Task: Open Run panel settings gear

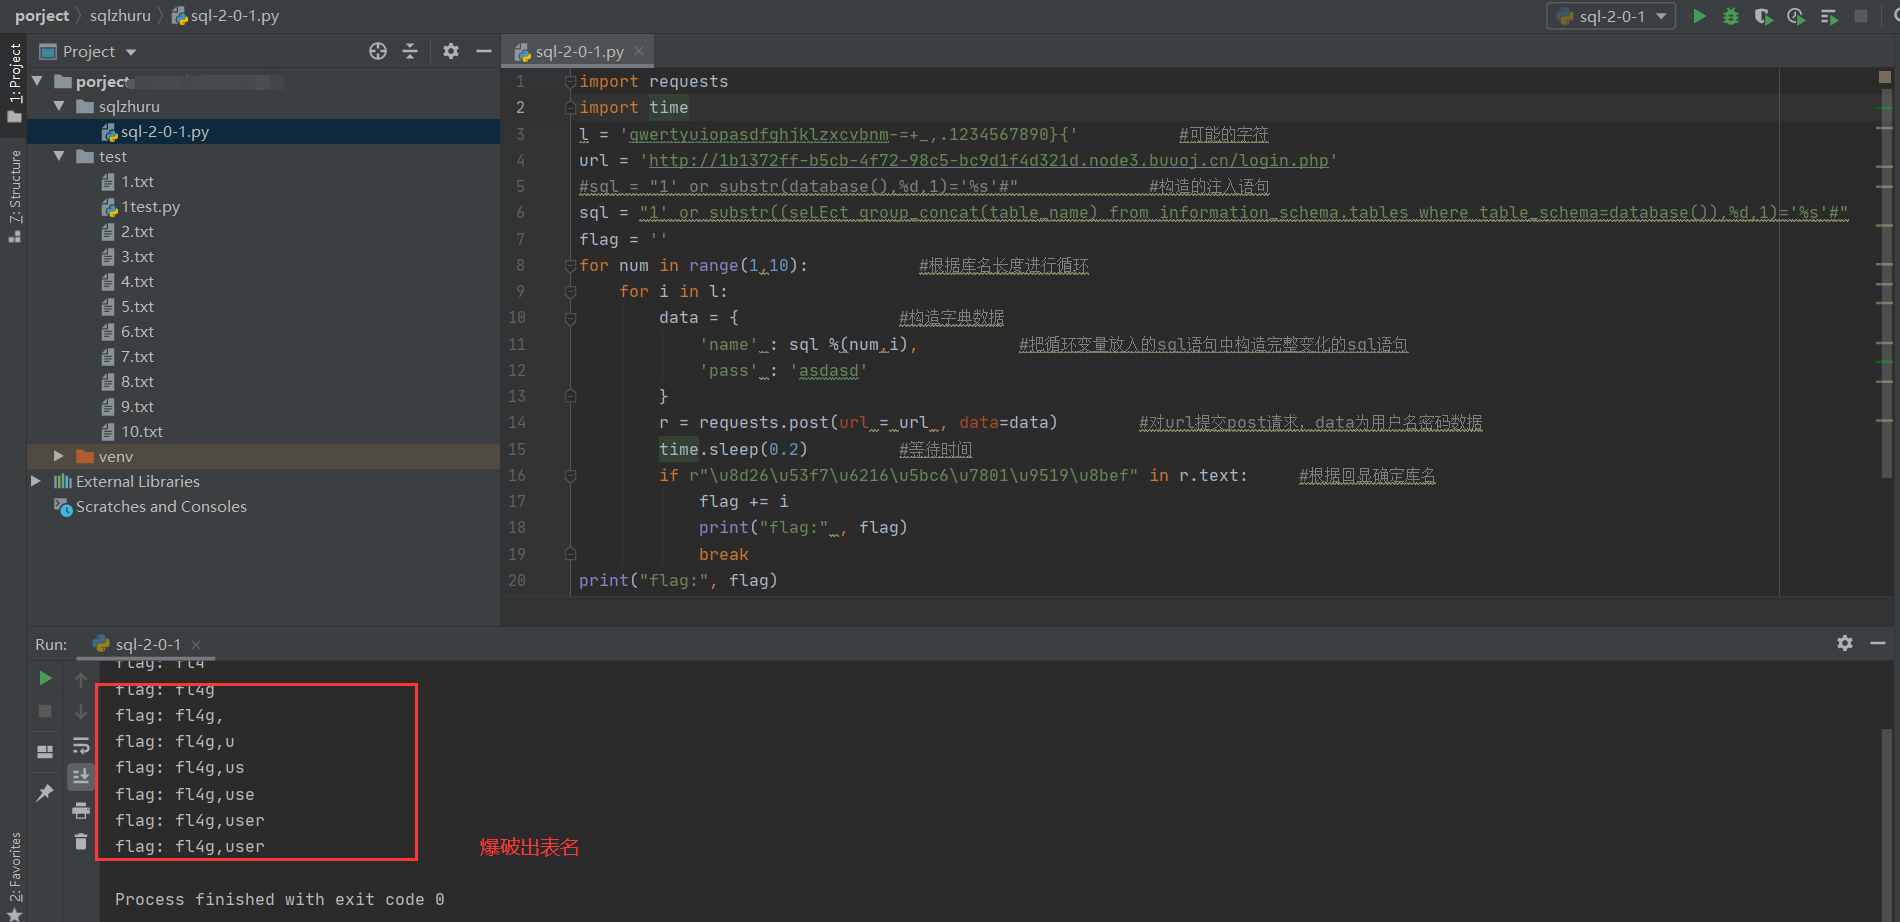Action: click(1845, 643)
